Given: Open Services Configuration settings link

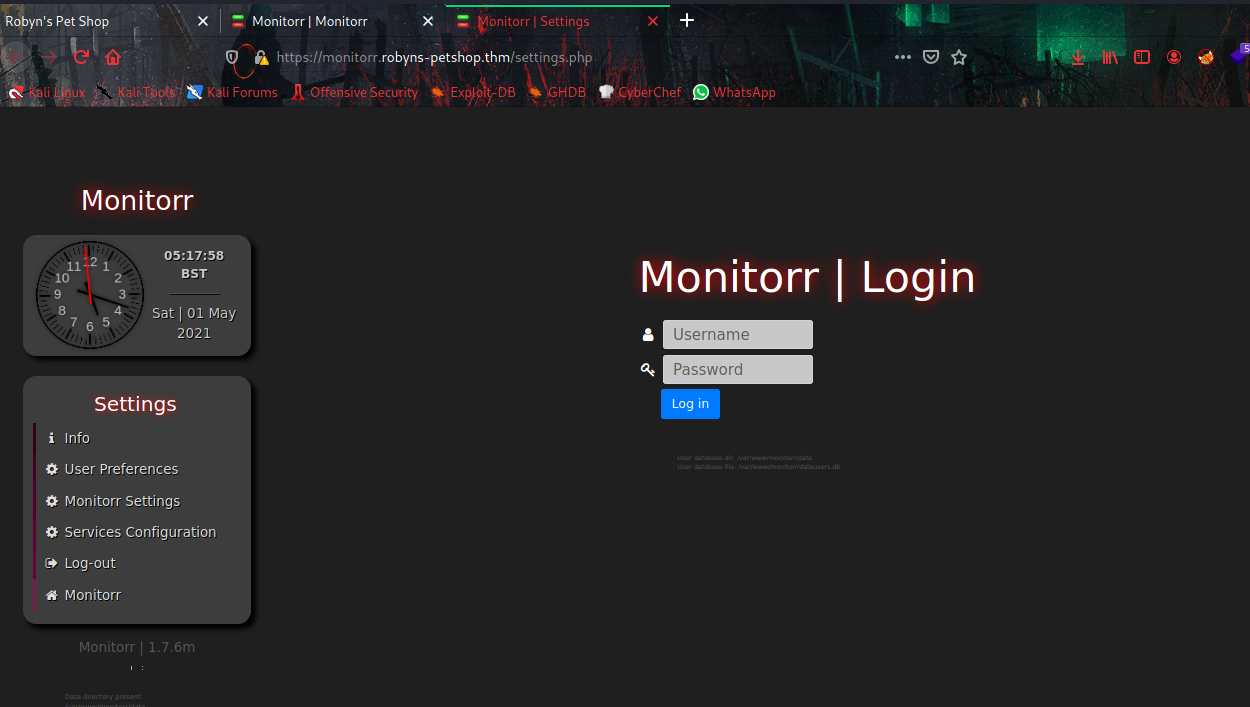Looking at the screenshot, I should [140, 532].
